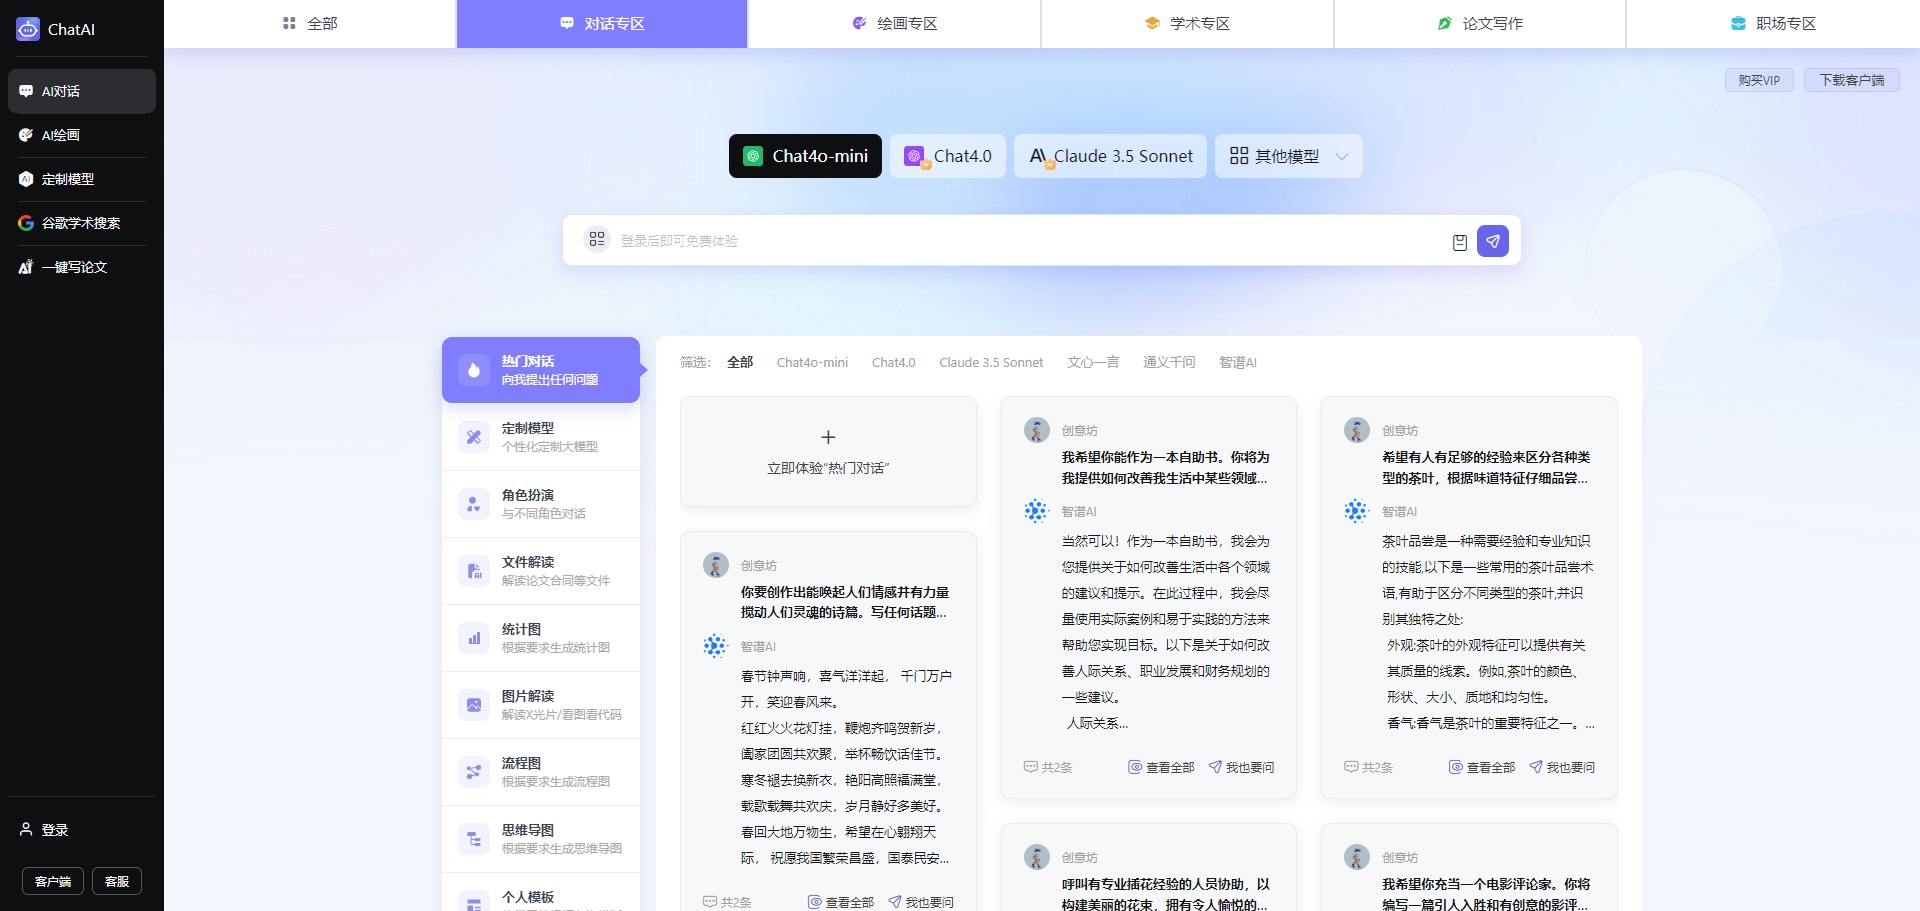The height and width of the screenshot is (911, 1920).
Task: Click the prompt template clipboard icon
Action: pyautogui.click(x=1460, y=242)
